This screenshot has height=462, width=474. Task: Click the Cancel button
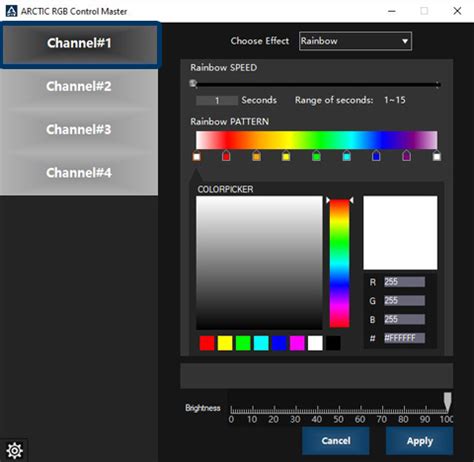pyautogui.click(x=336, y=441)
